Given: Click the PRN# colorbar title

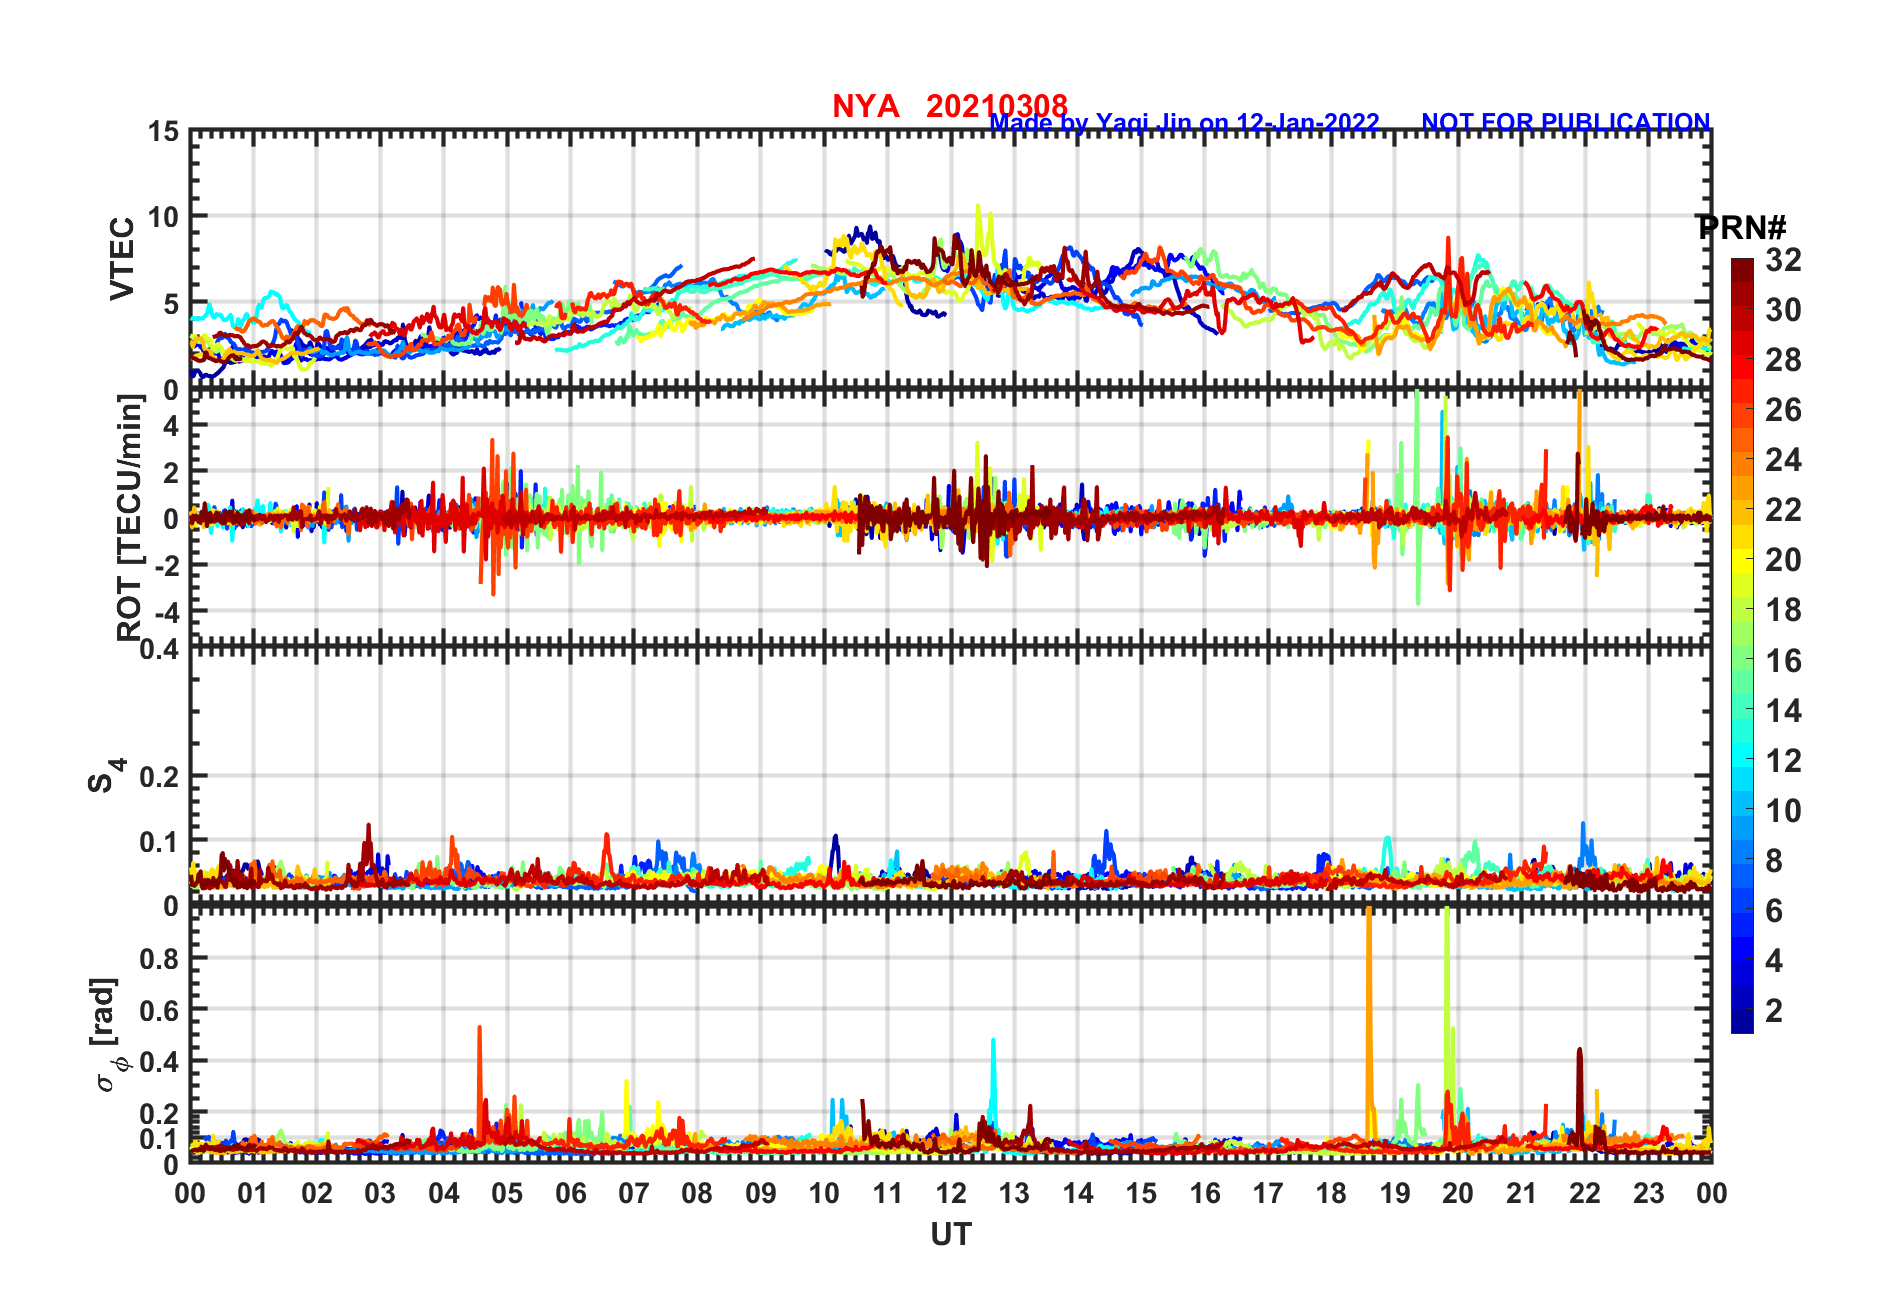Looking at the screenshot, I should [1741, 227].
